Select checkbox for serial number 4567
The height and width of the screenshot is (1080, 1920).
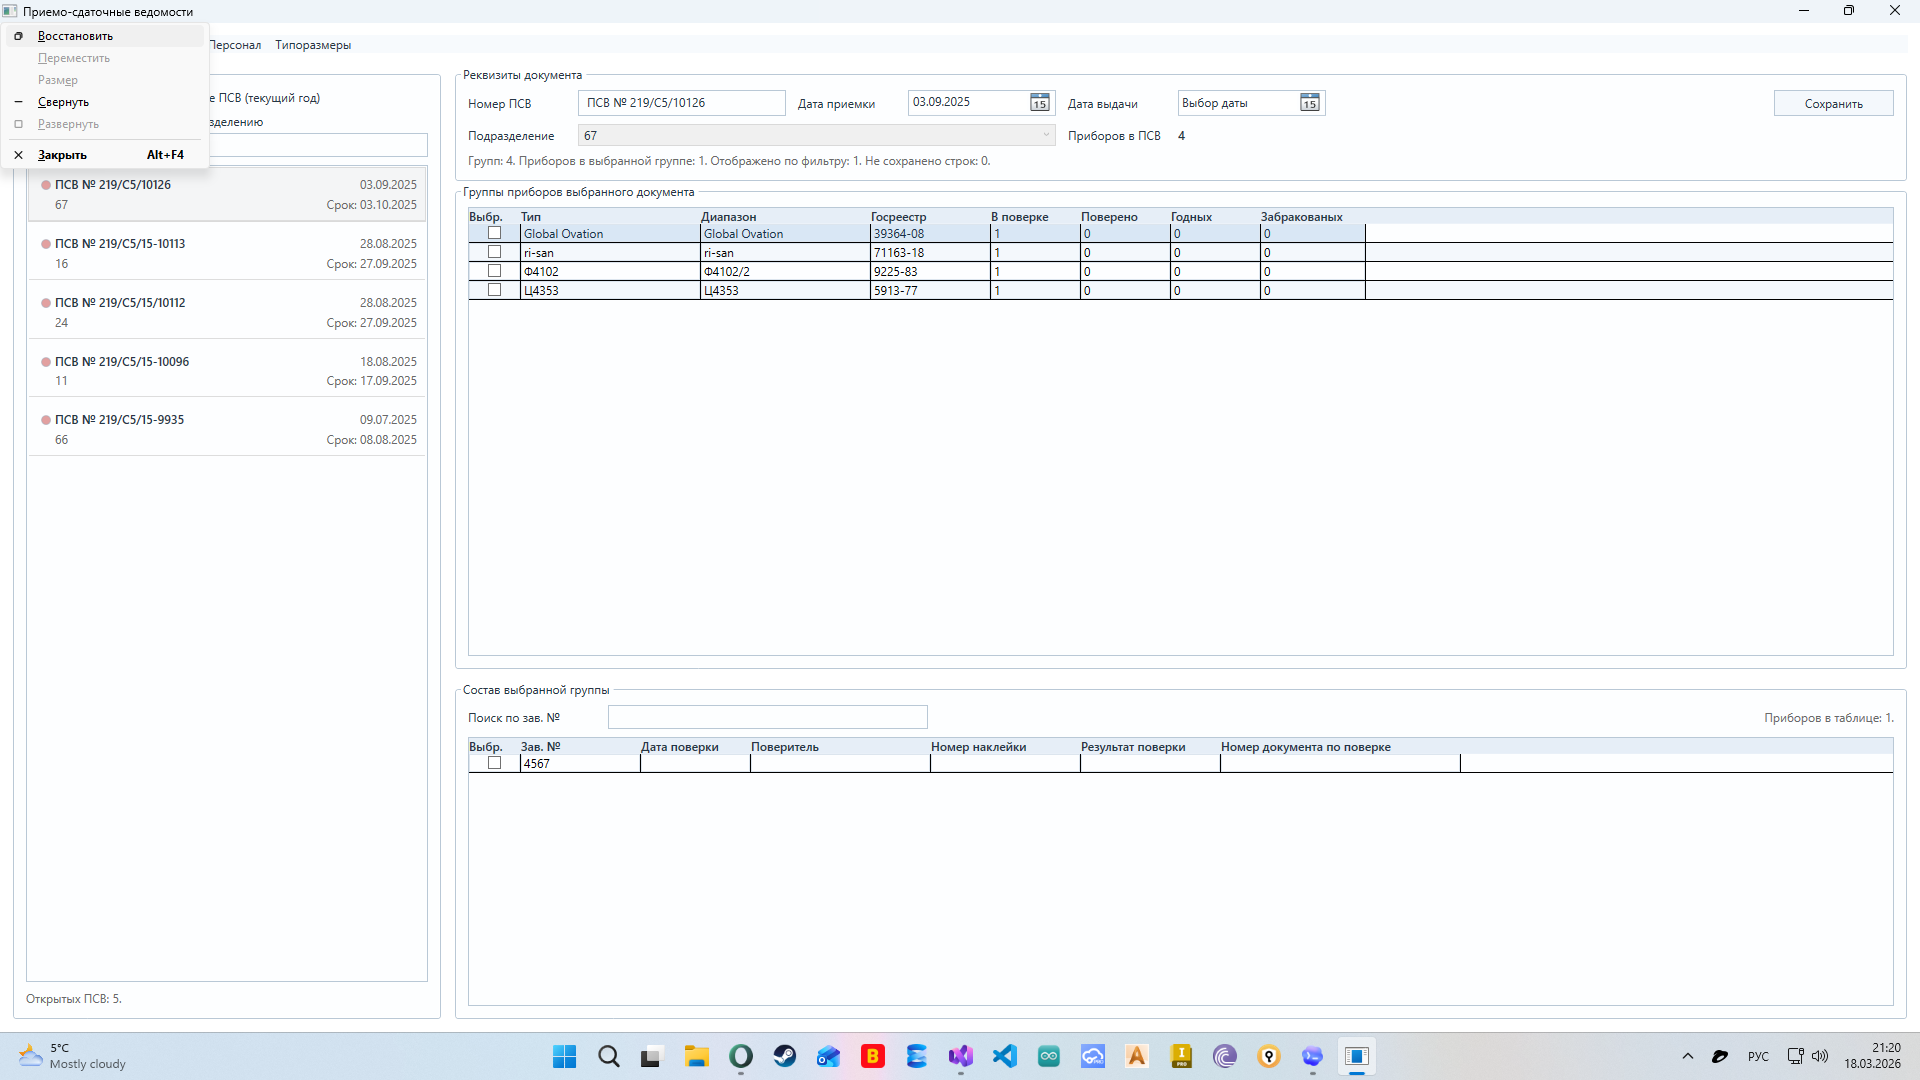point(494,763)
